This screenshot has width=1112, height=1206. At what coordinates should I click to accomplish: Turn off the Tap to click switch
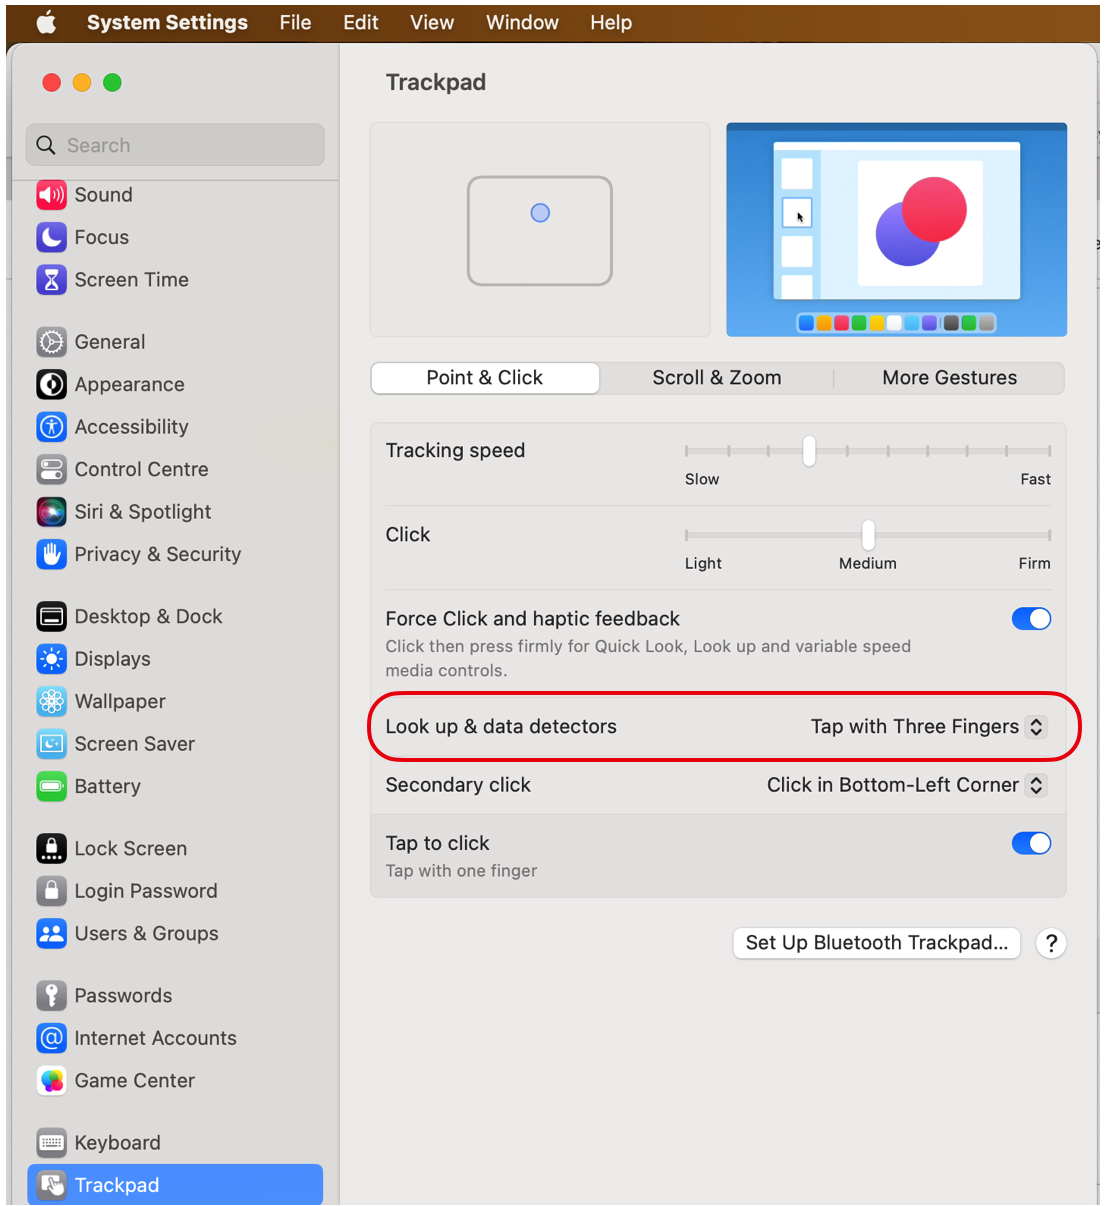[1031, 843]
